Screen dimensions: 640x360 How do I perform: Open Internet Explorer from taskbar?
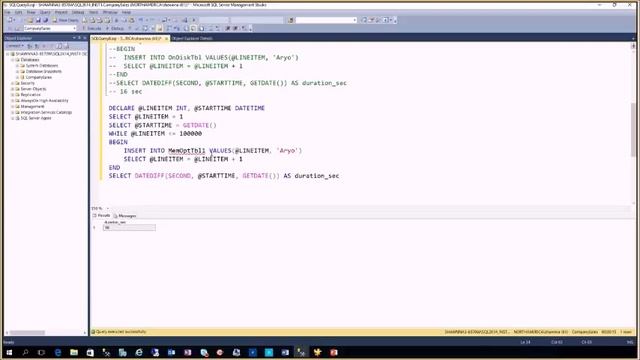pos(139,352)
